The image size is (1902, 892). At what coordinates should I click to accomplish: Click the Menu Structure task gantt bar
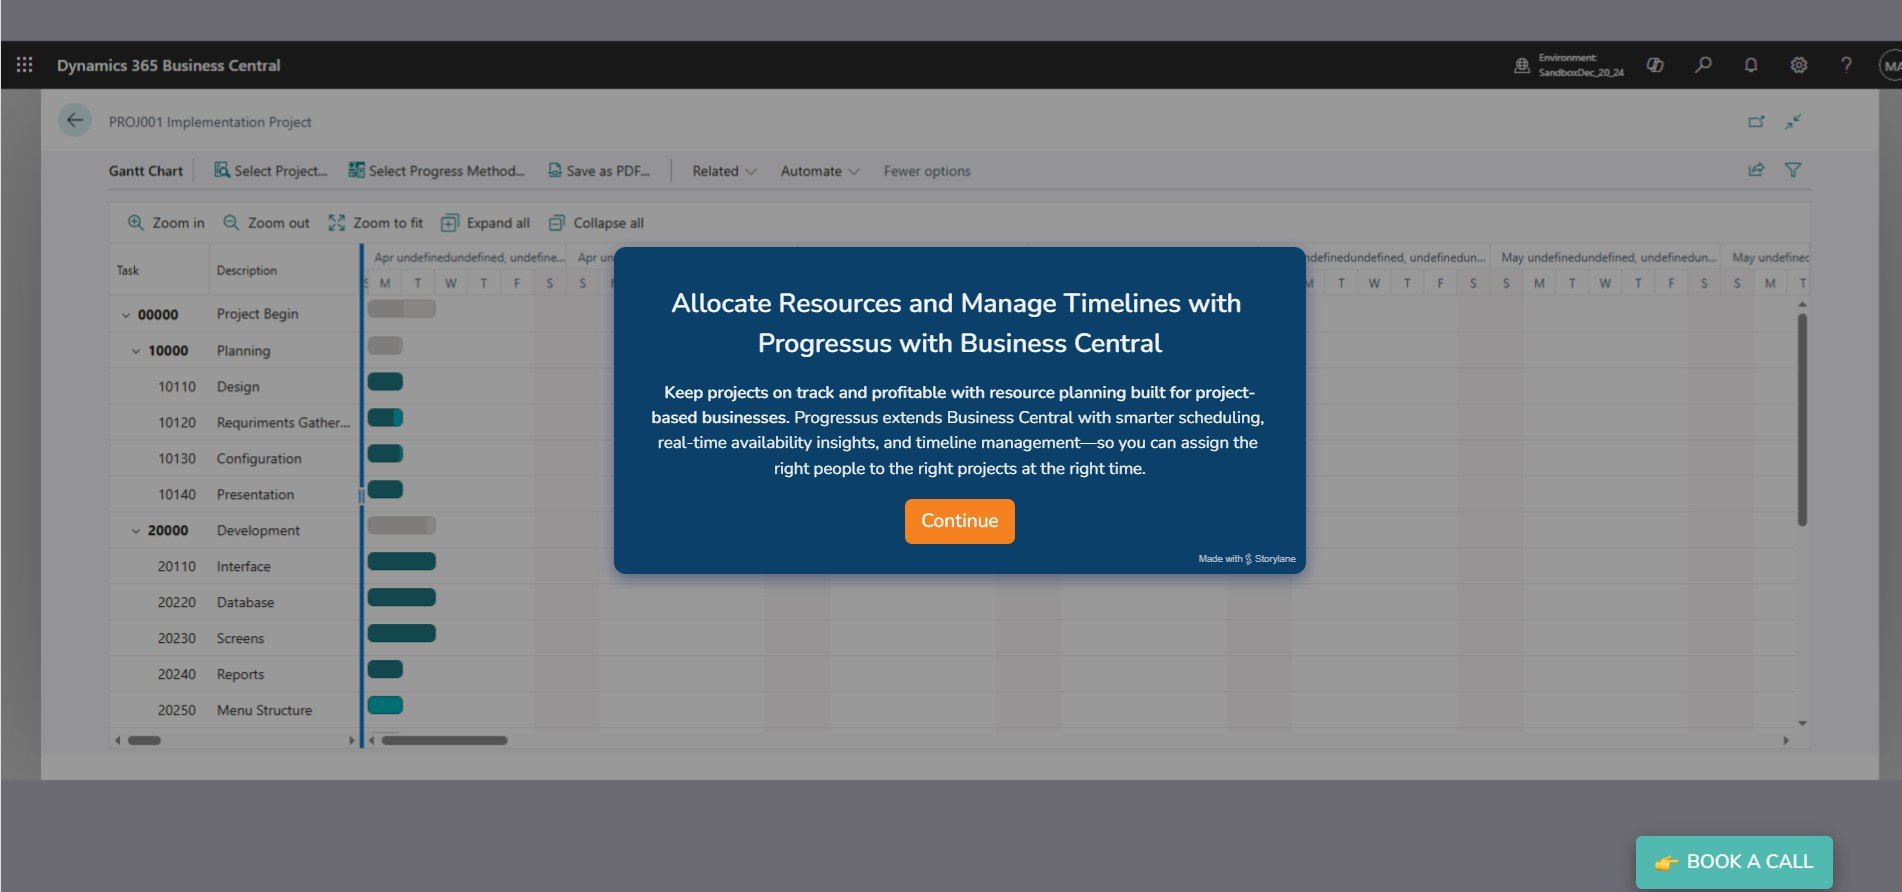(x=385, y=705)
